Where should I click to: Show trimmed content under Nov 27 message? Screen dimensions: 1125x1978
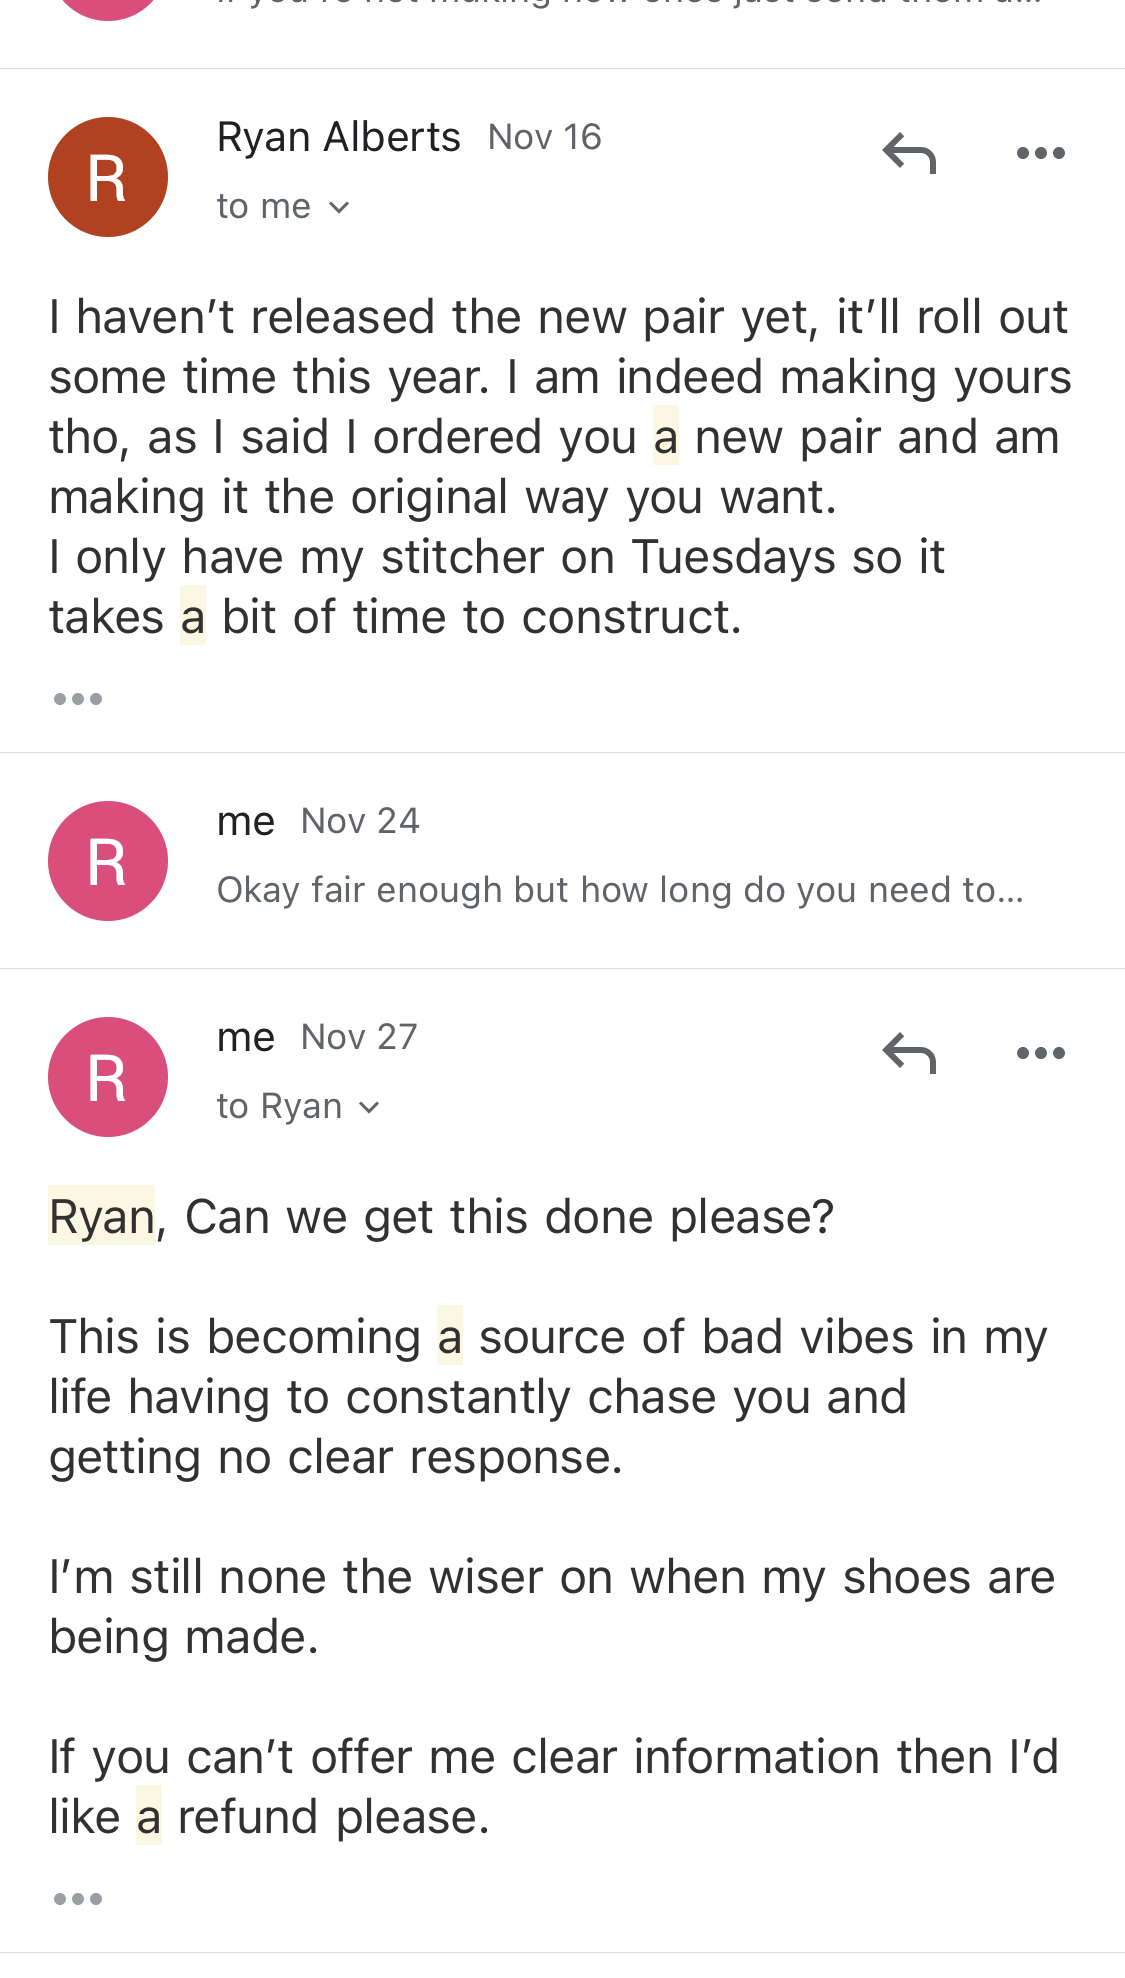tap(78, 1899)
